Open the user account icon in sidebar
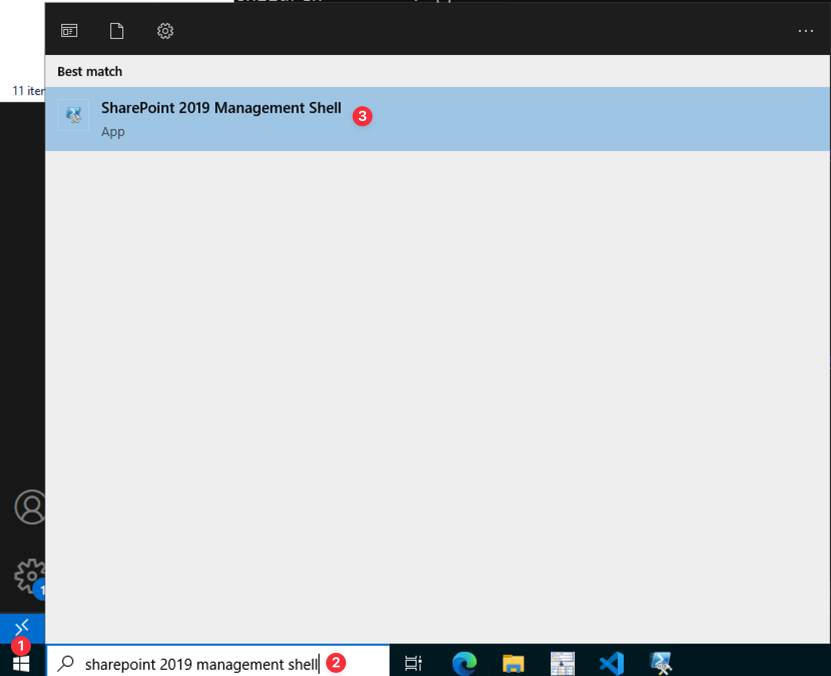Screen dimensions: 831x676 pos(31,507)
